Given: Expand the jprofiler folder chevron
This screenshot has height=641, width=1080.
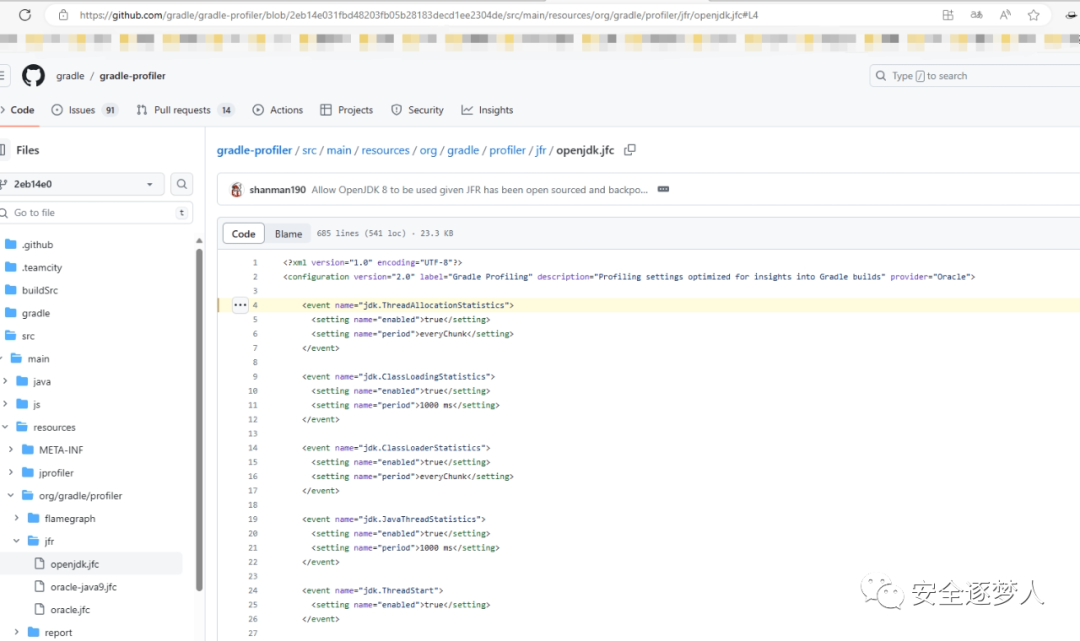Looking at the screenshot, I should (x=11, y=472).
